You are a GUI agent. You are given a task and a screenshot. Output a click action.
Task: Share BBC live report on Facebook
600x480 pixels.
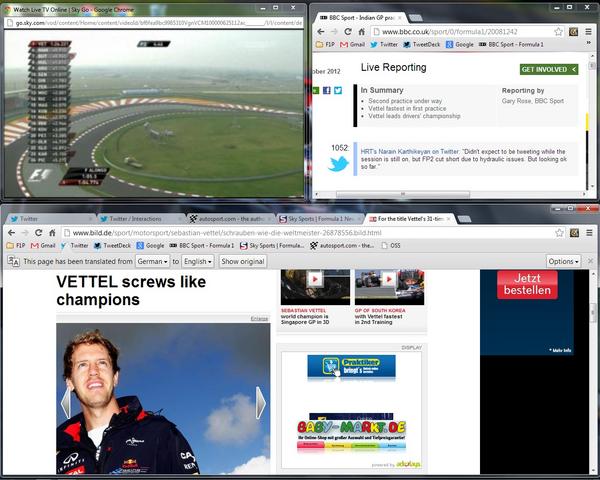[x=326, y=90]
